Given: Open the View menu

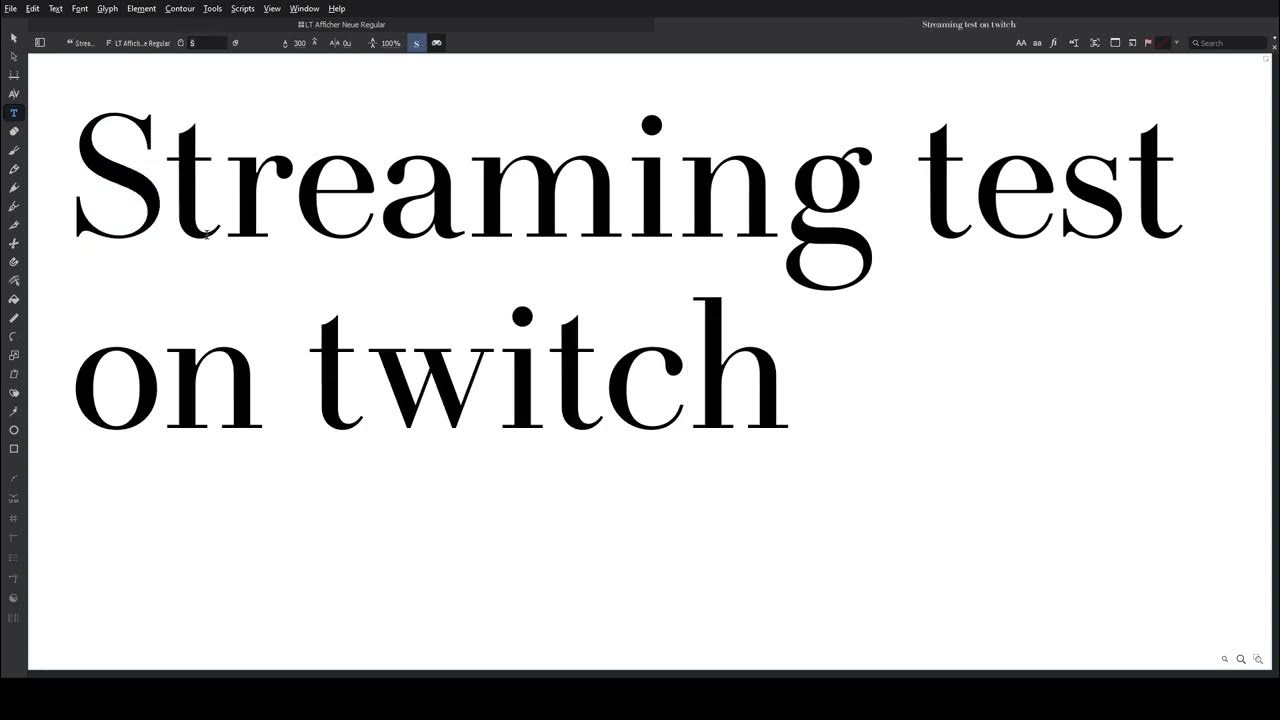Looking at the screenshot, I should (x=272, y=8).
